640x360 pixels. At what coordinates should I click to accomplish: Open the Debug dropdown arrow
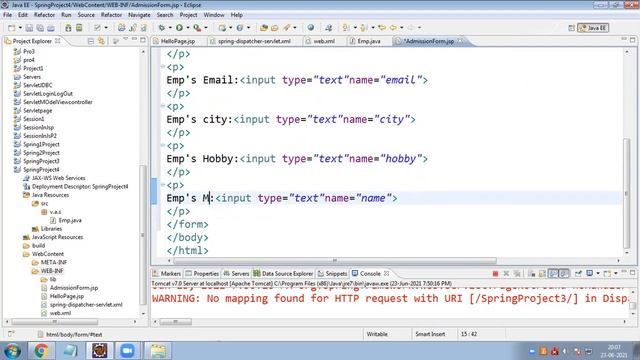(170, 28)
